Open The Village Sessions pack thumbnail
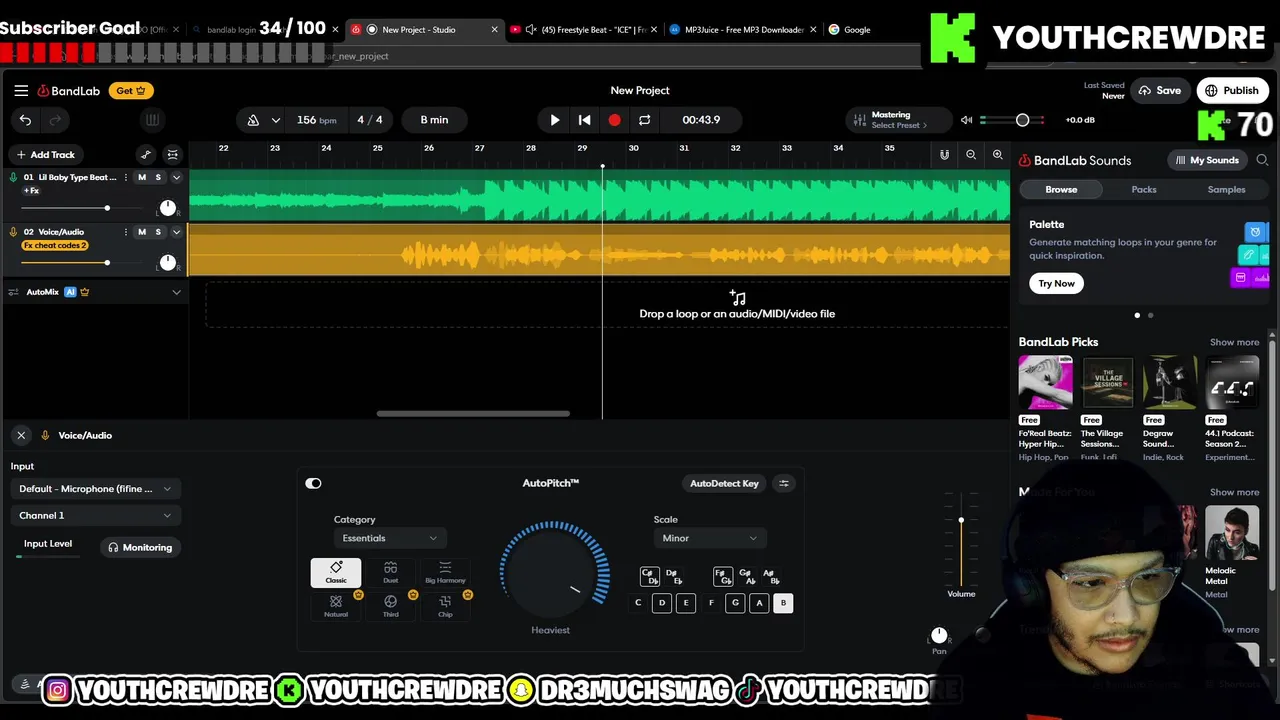The height and width of the screenshot is (720, 1280). 1107,382
